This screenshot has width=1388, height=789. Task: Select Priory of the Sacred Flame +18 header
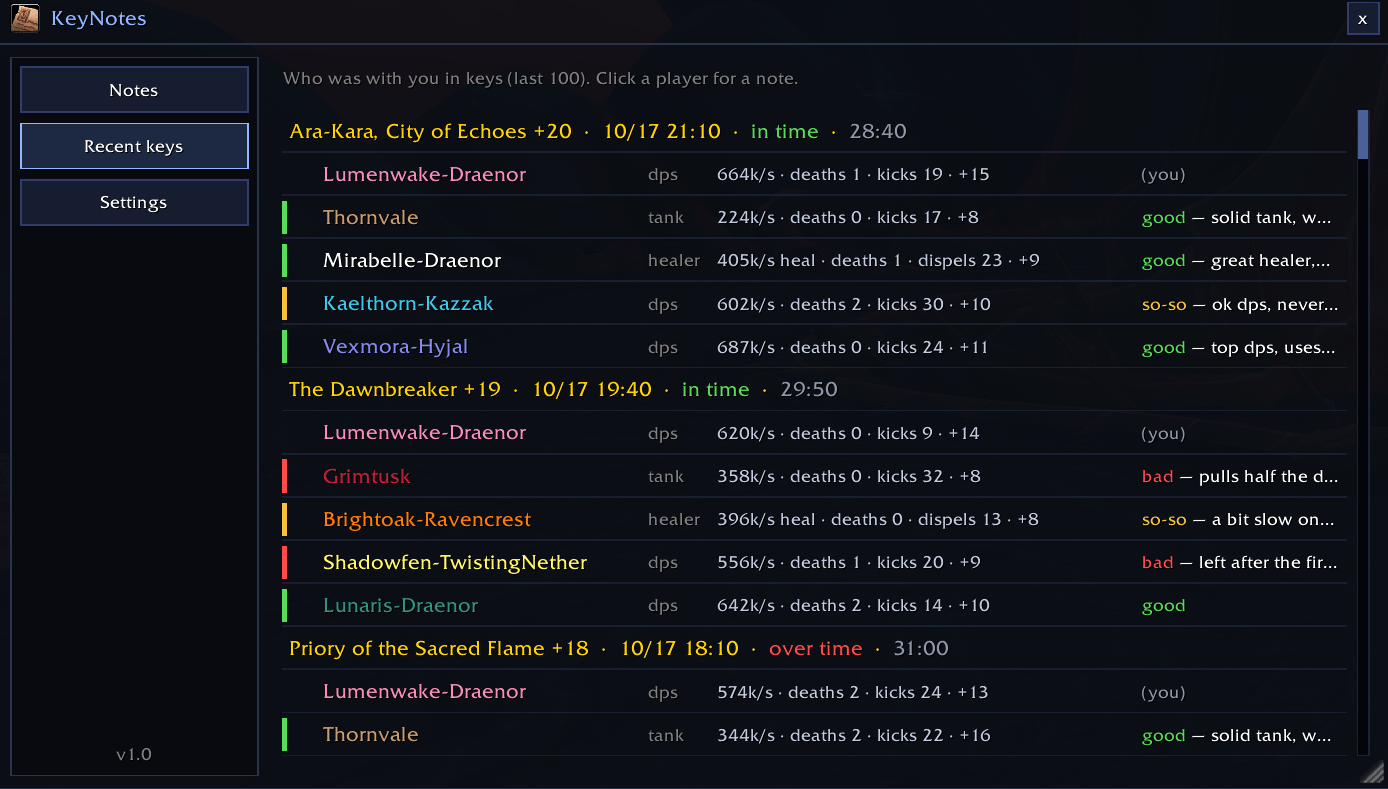pyautogui.click(x=814, y=648)
